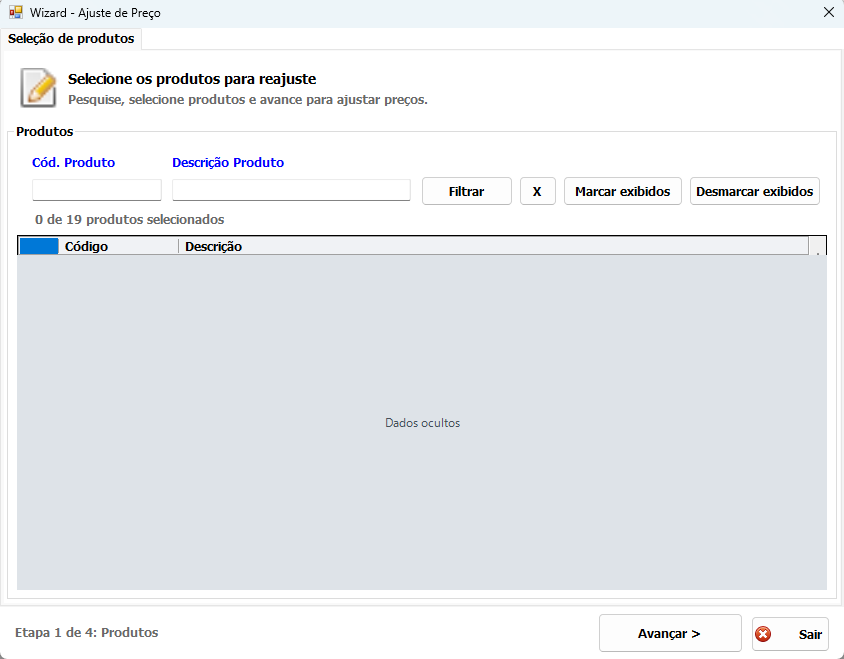Click the Produtos group box label
The image size is (844, 659).
pos(45,131)
